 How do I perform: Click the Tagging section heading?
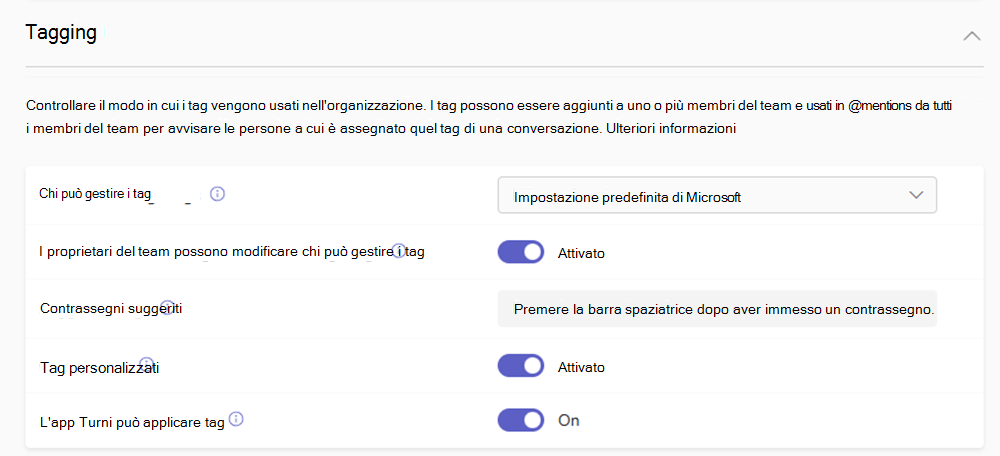pyautogui.click(x=61, y=32)
